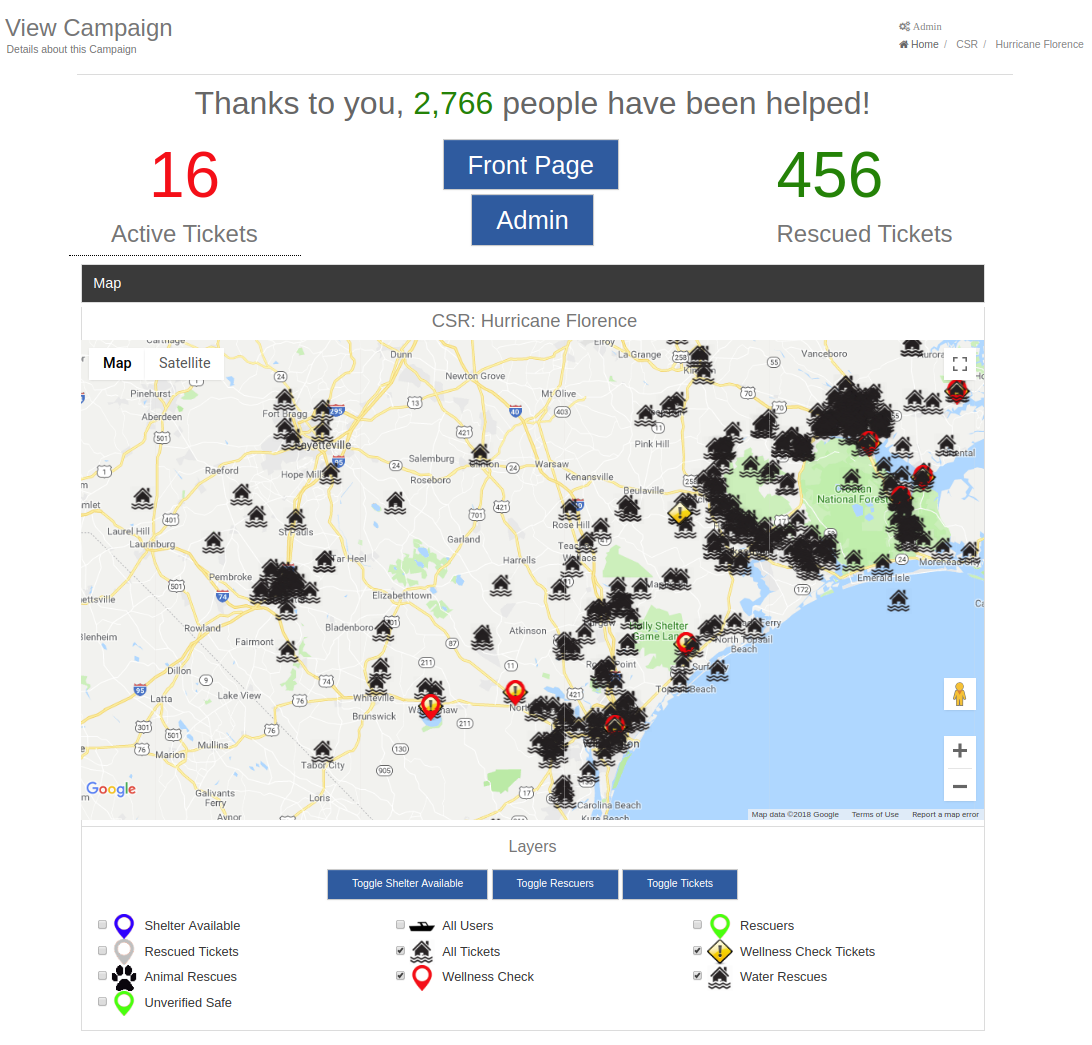Click All Tickets flooded house icon
This screenshot has width=1092, height=1045.
(x=421, y=952)
